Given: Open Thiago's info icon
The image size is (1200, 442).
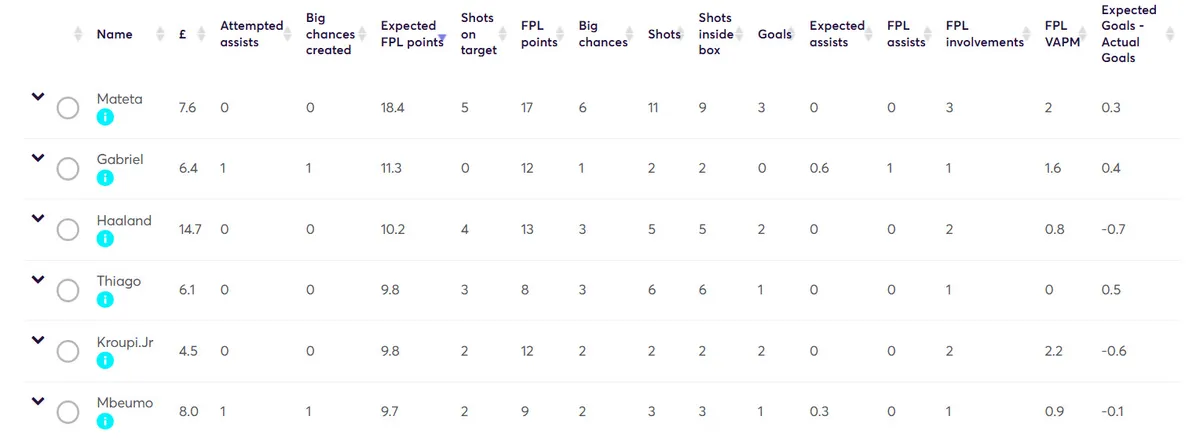Looking at the screenshot, I should (106, 300).
